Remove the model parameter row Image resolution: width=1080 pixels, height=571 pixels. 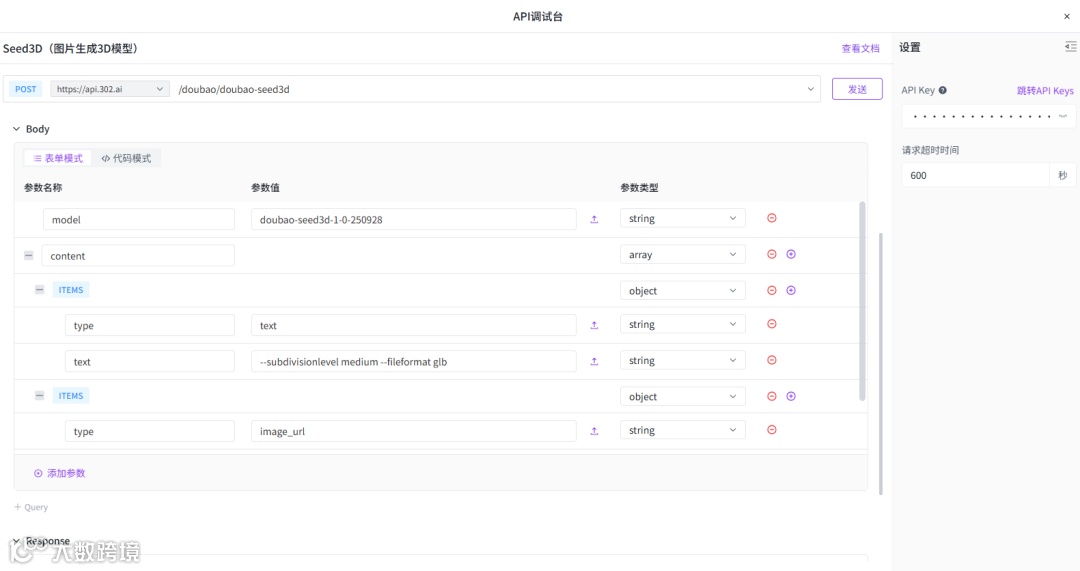tap(771, 218)
